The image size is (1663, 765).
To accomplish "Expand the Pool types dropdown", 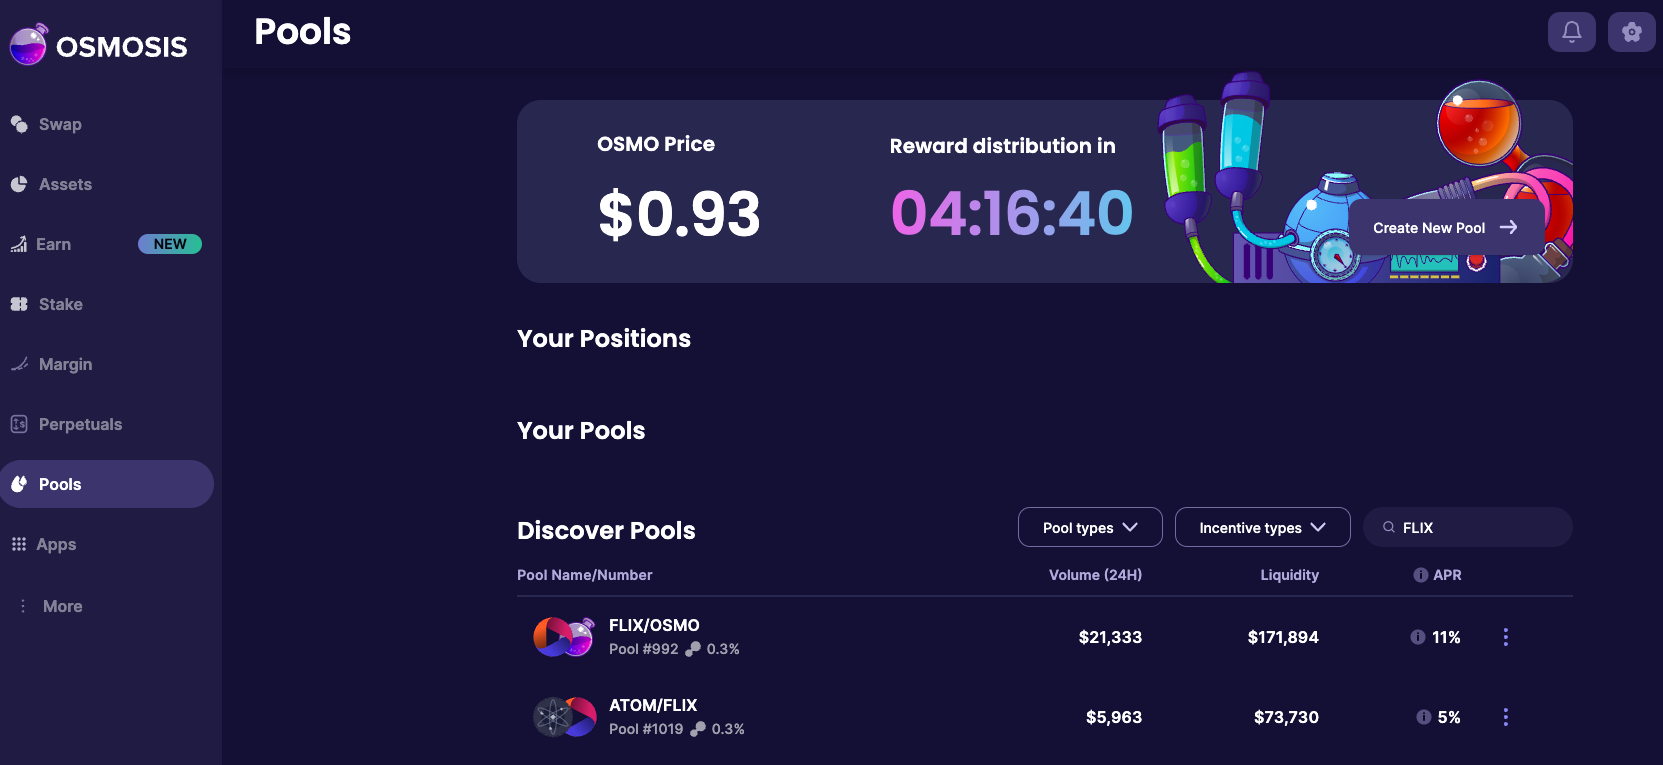I will click(1090, 527).
